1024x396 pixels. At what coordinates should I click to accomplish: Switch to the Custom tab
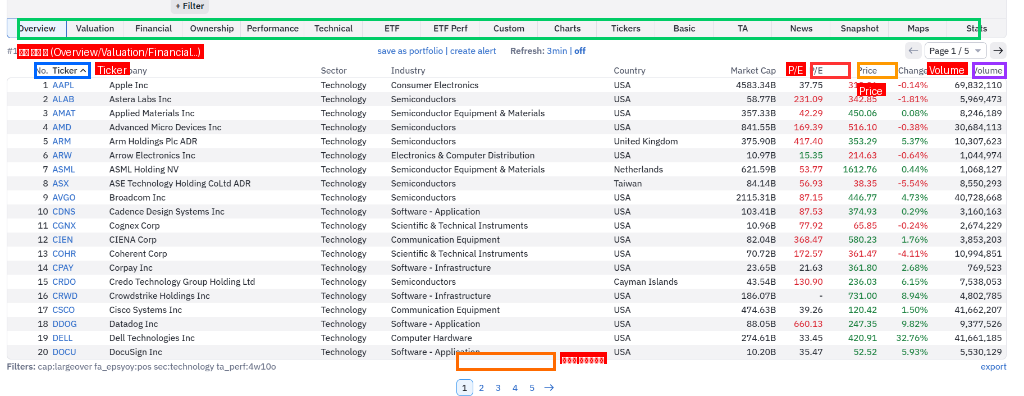click(x=509, y=29)
